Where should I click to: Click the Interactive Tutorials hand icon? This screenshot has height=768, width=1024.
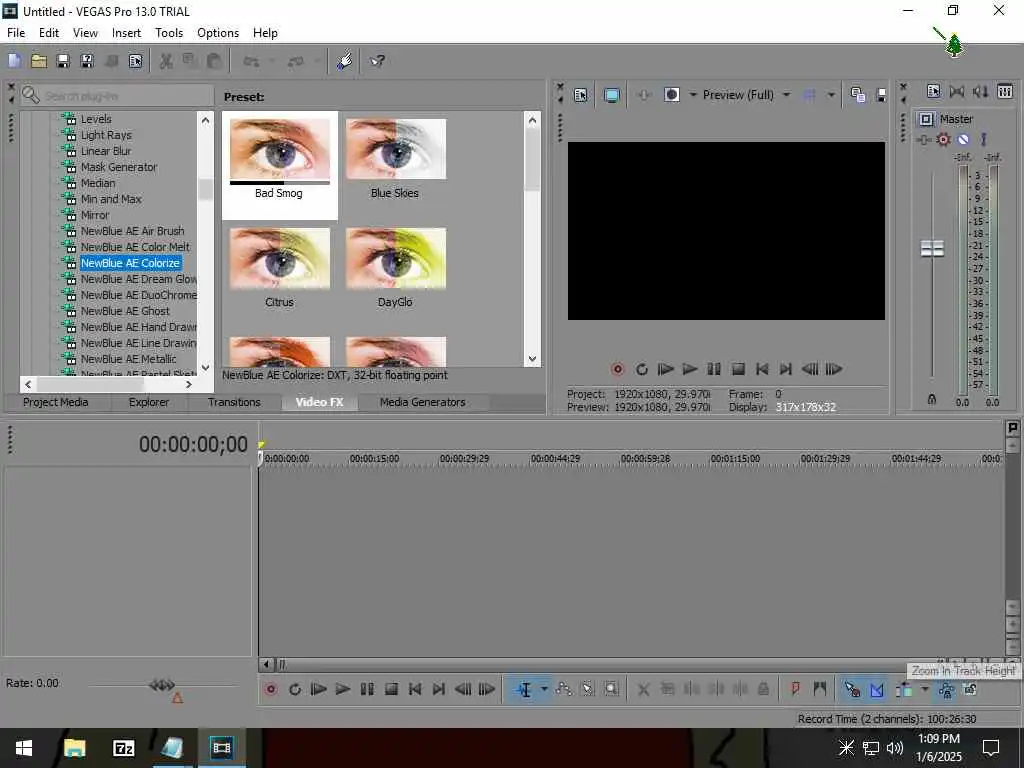[x=344, y=61]
